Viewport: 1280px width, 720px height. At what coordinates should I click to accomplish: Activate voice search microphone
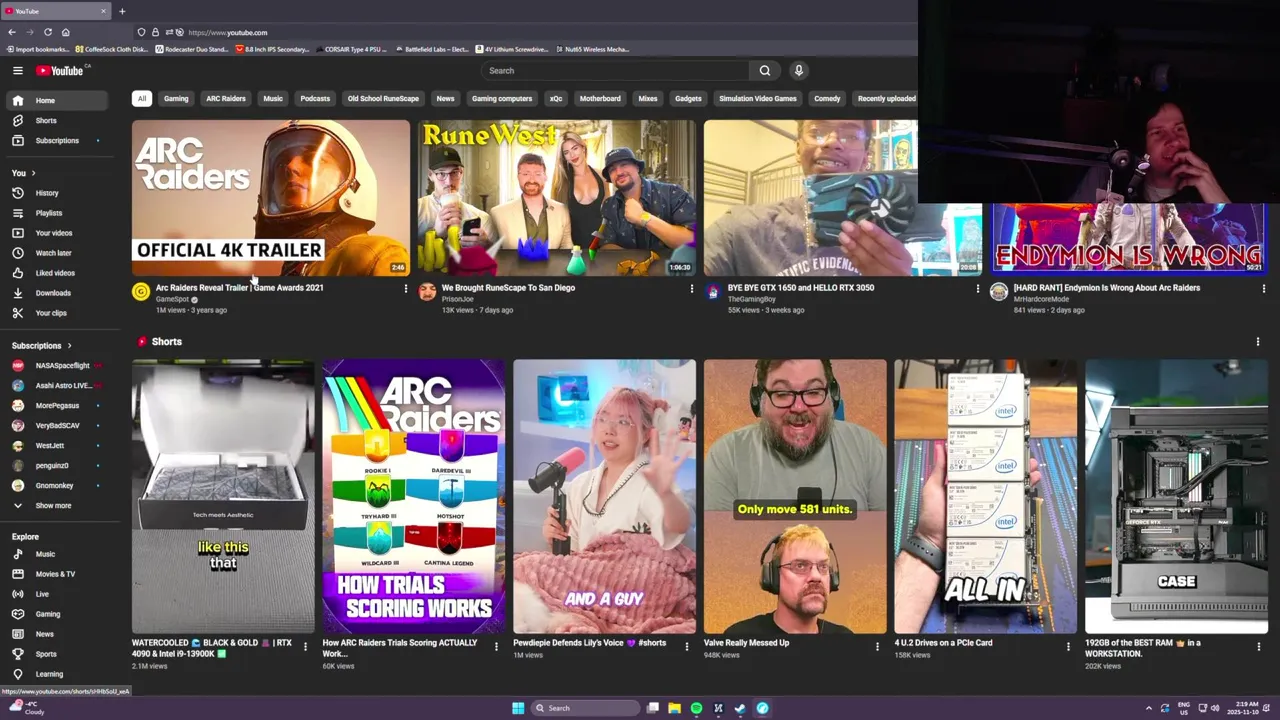click(x=799, y=70)
